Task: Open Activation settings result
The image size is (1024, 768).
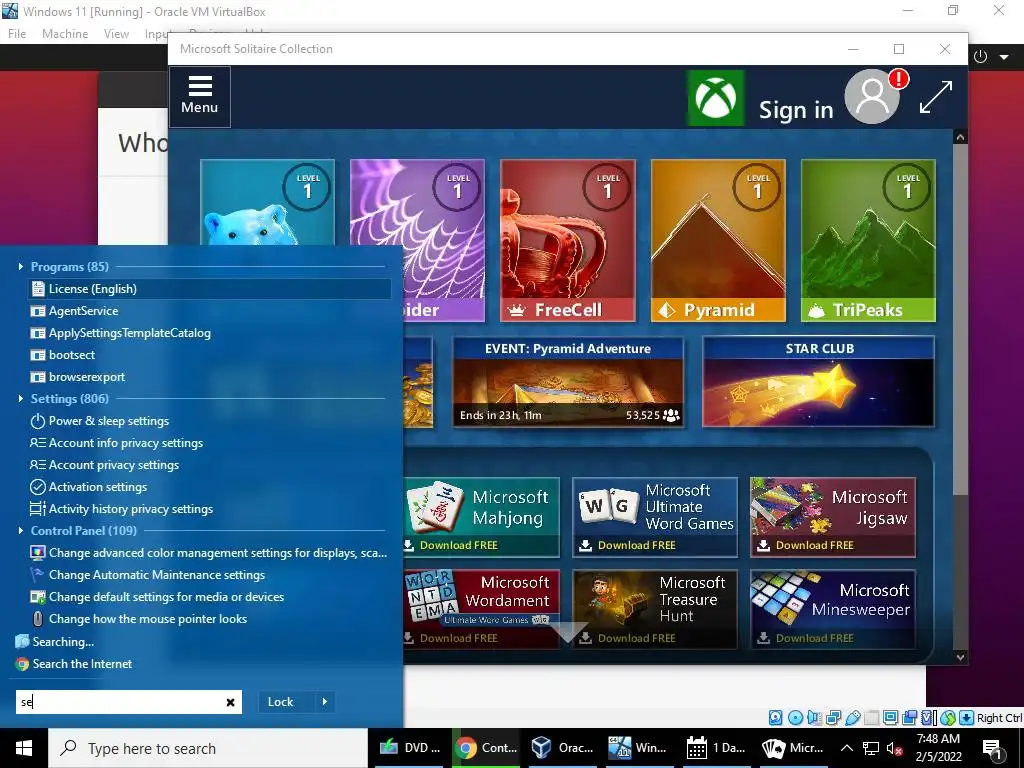Action: click(210, 487)
